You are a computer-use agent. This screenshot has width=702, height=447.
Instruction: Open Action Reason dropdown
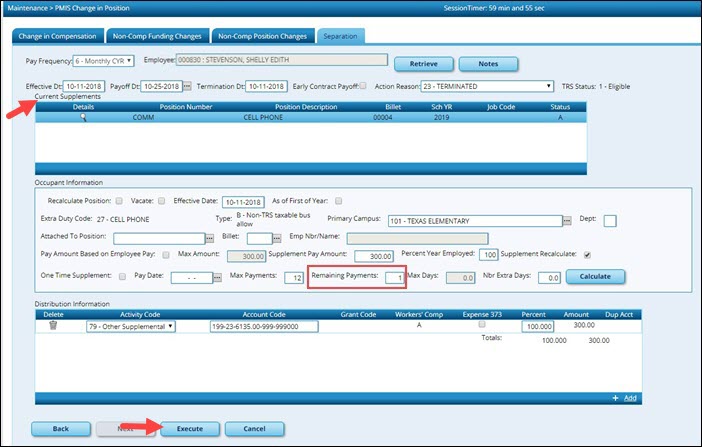(489, 86)
